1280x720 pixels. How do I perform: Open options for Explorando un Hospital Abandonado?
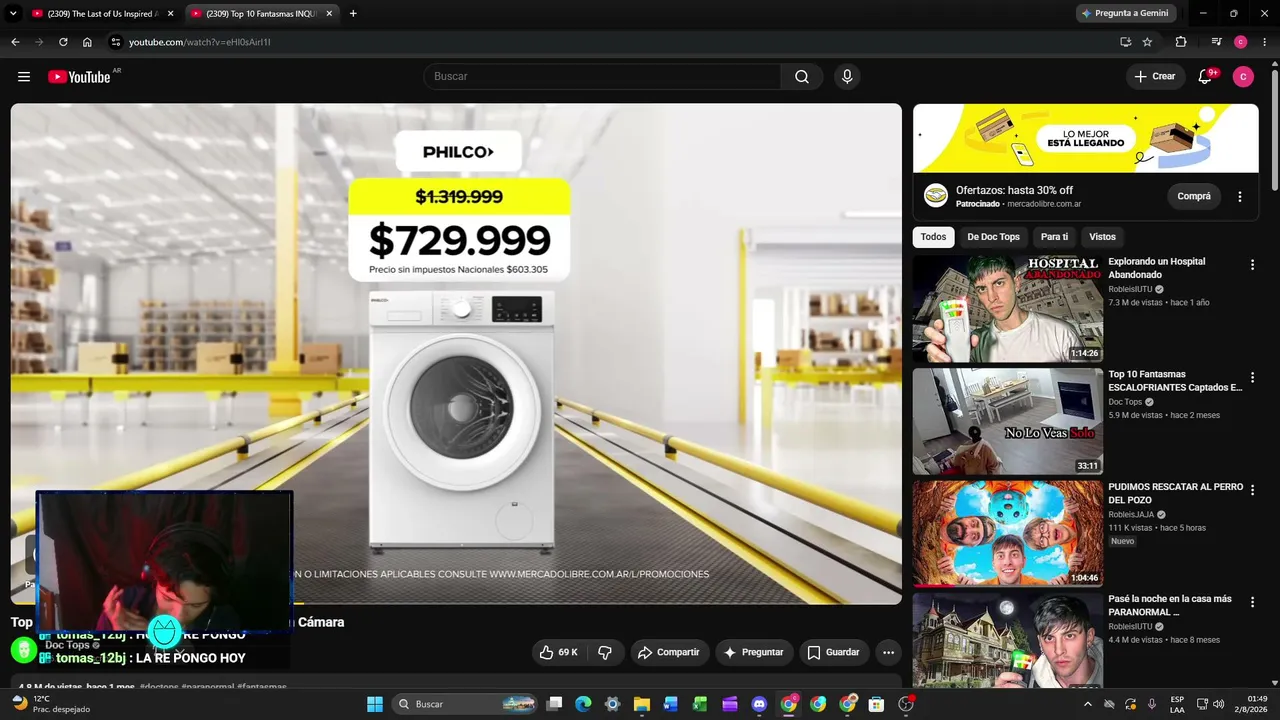coord(1252,265)
